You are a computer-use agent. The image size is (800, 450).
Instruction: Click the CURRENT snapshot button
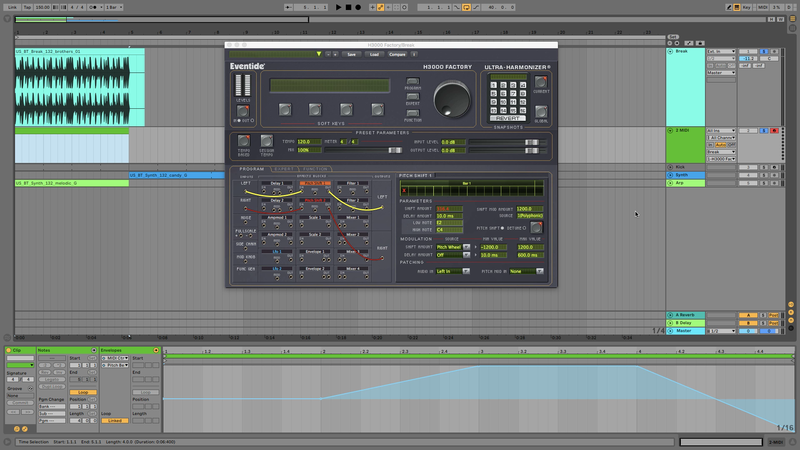(541, 82)
